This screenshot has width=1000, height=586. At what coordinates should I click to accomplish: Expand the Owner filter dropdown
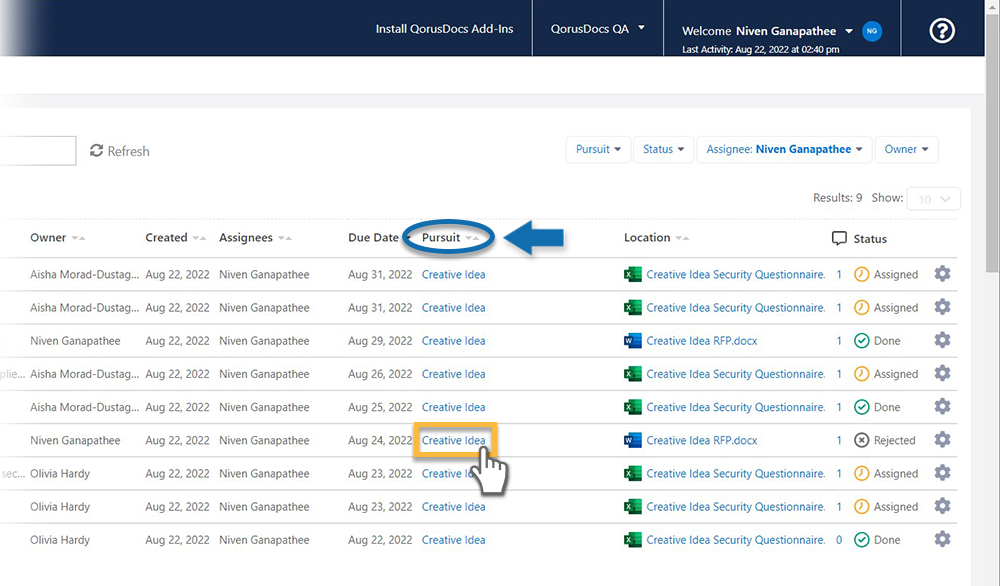coord(906,149)
